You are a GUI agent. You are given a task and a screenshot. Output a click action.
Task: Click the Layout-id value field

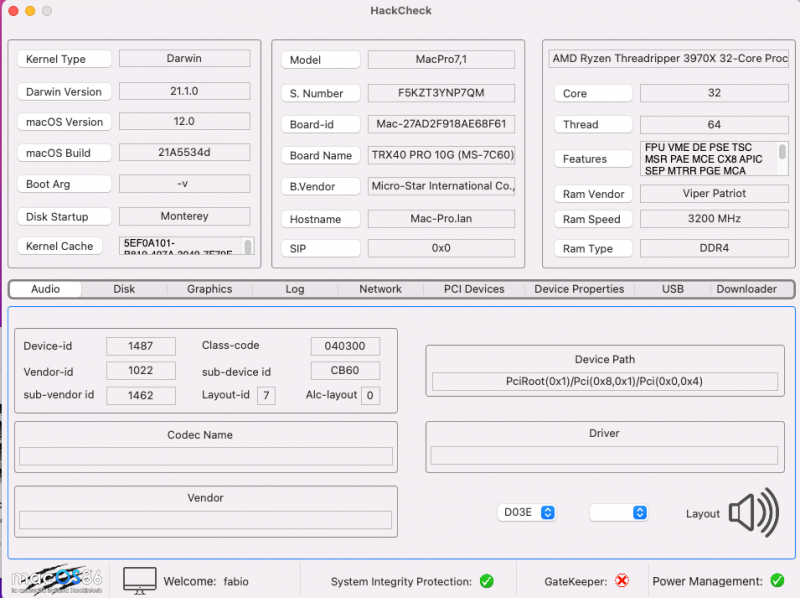(266, 396)
